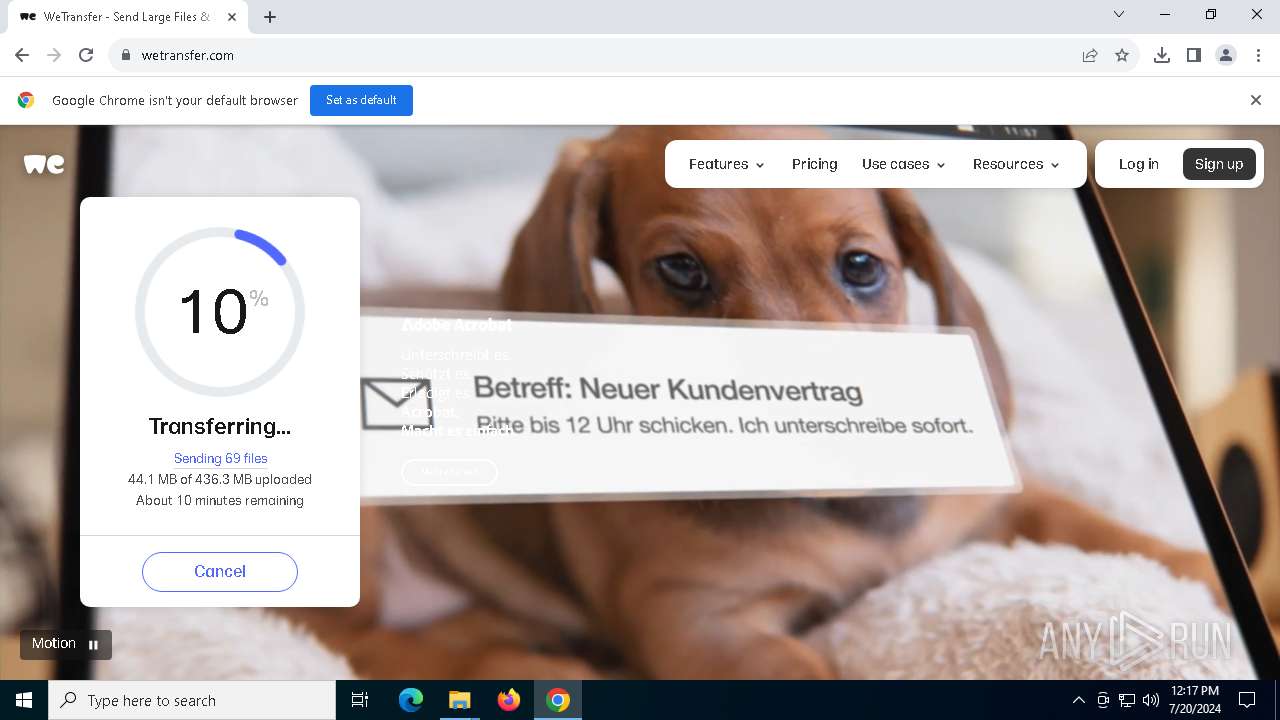Click taskbar search box
The image size is (1280, 720).
tap(192, 700)
